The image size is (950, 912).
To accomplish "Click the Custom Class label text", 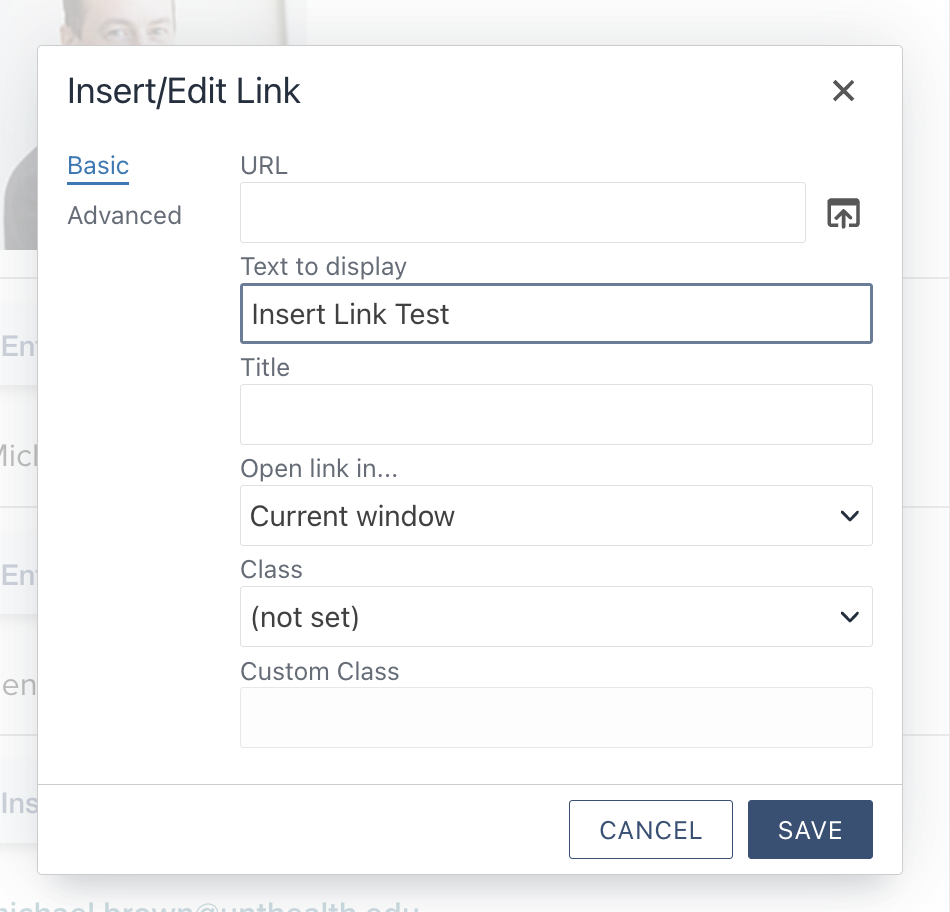I will tap(320, 671).
